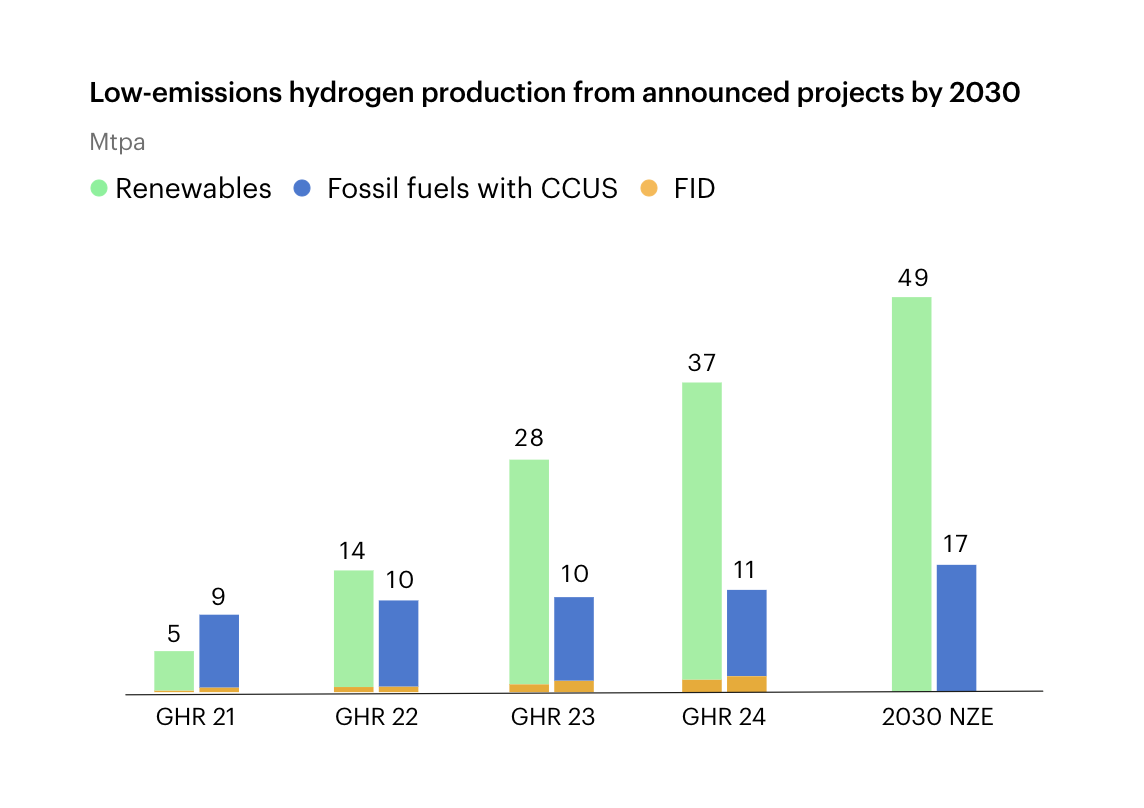Click the blue GHR 24 bar labeled 11
Viewport: 1144px width, 808px height.
click(746, 632)
